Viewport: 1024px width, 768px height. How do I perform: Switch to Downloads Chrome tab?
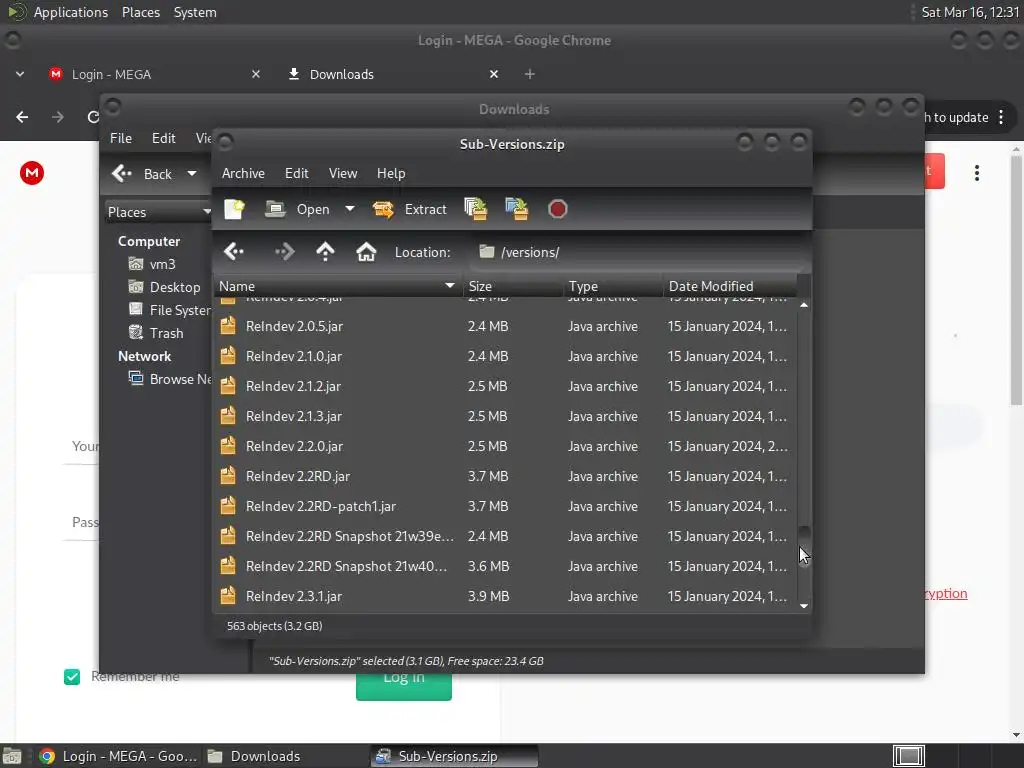pos(392,74)
